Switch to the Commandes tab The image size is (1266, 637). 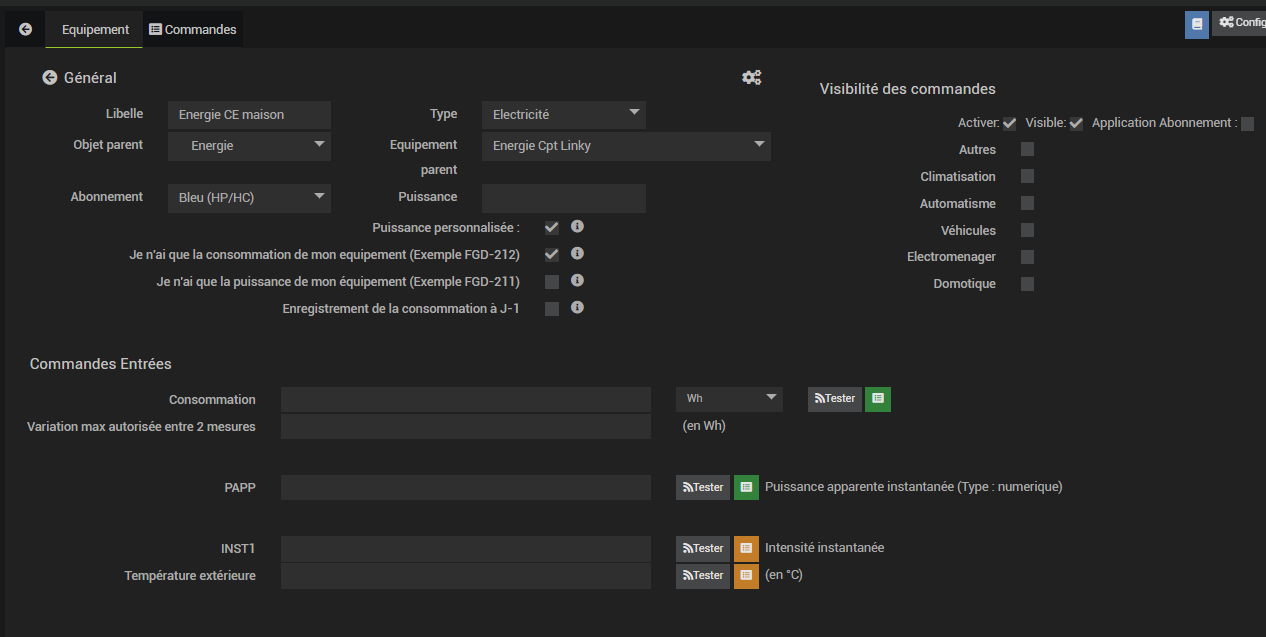pyautogui.click(x=193, y=30)
